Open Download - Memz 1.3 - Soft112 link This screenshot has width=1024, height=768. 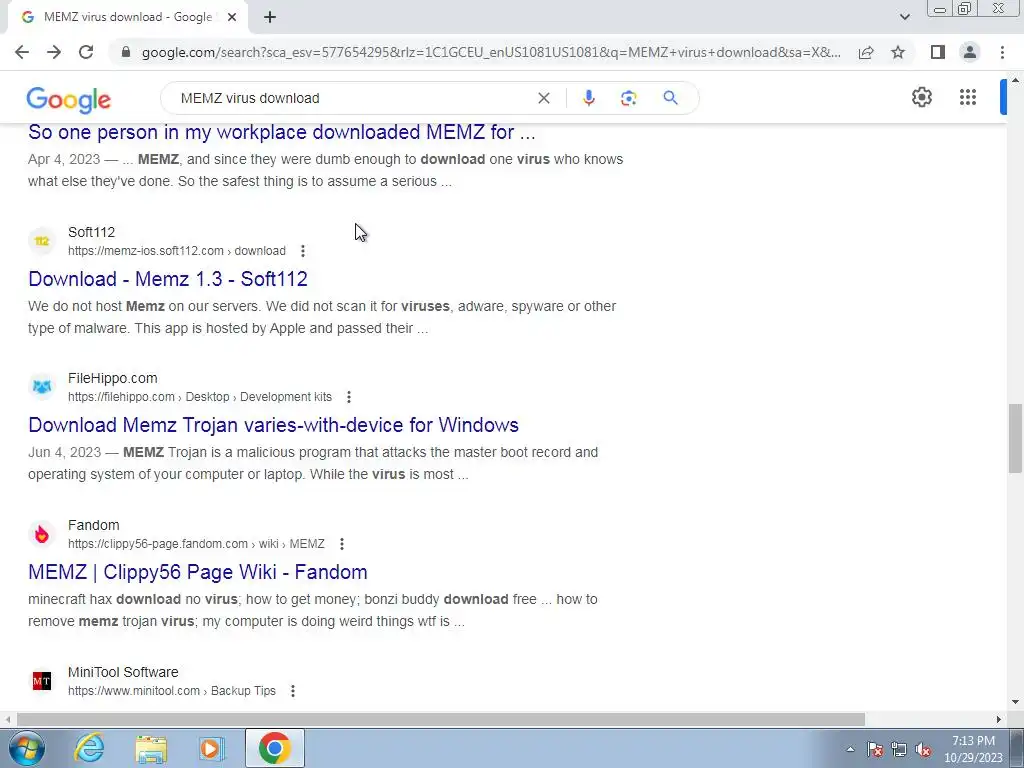click(168, 279)
